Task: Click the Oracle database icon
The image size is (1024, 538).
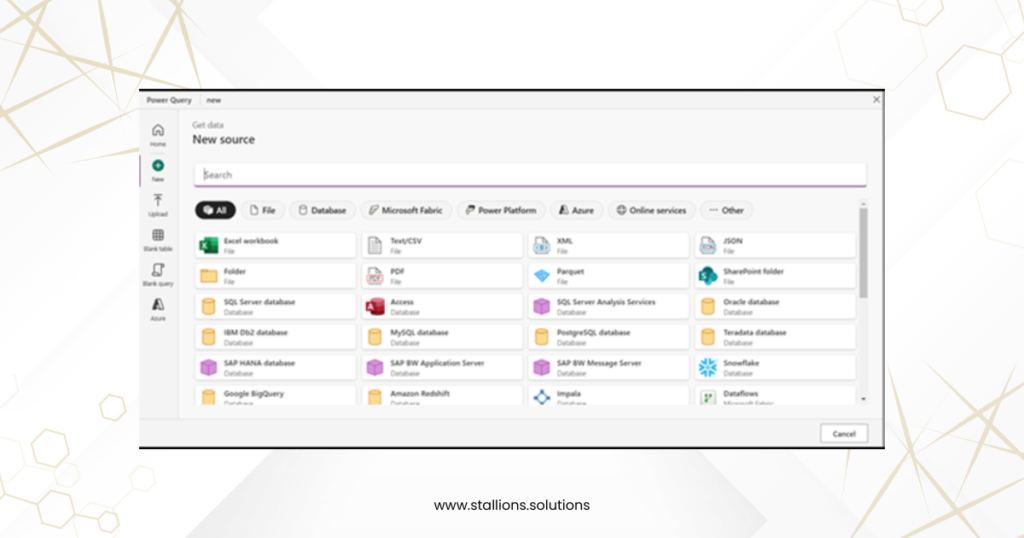Action: (708, 306)
